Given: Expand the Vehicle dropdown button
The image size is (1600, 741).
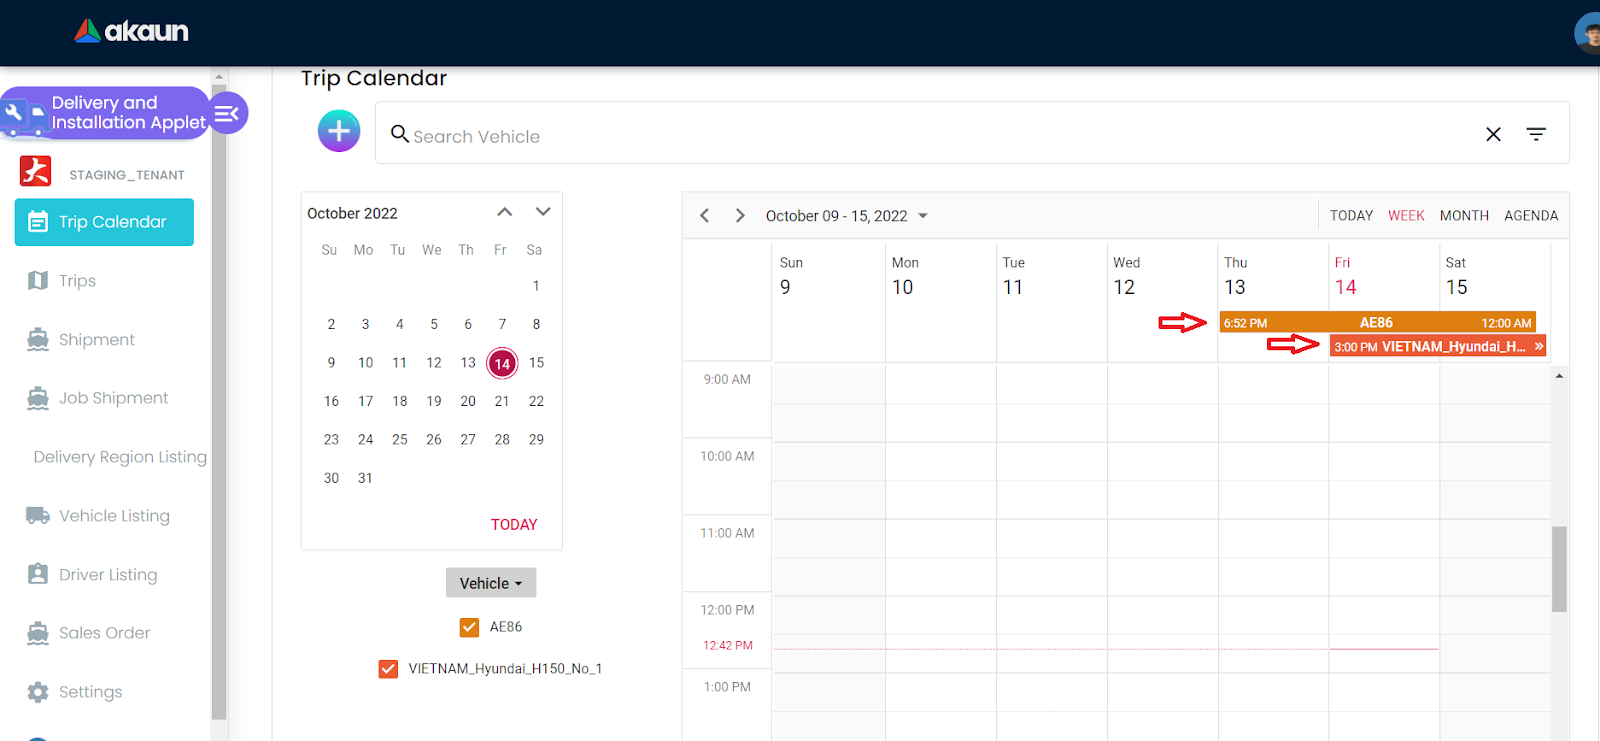Looking at the screenshot, I should [490, 583].
